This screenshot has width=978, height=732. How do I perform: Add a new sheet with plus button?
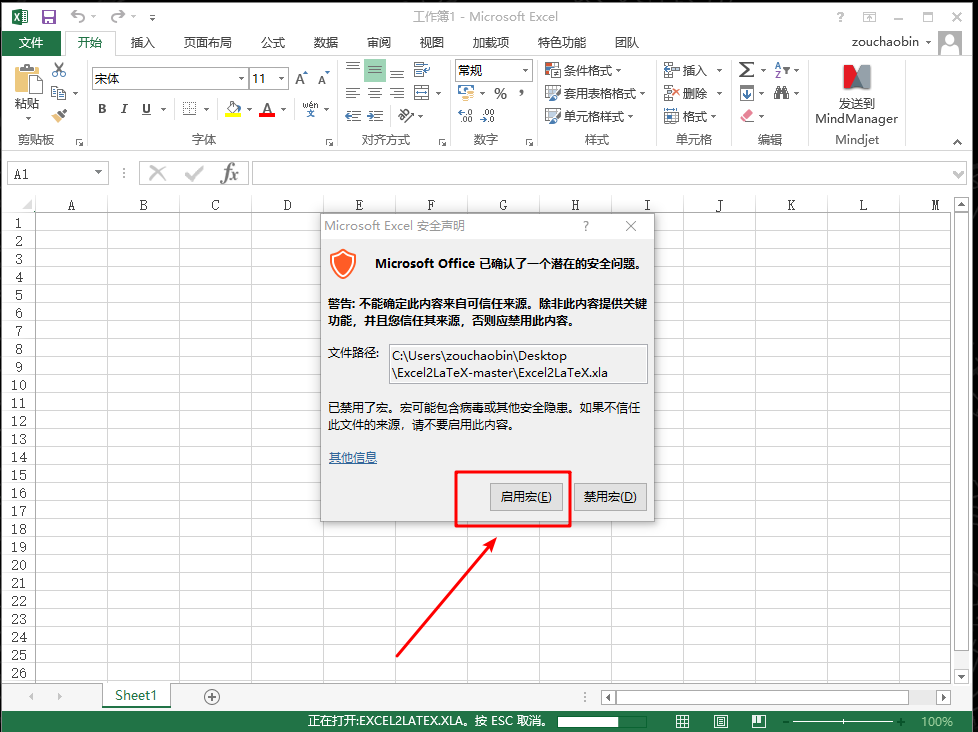[212, 696]
